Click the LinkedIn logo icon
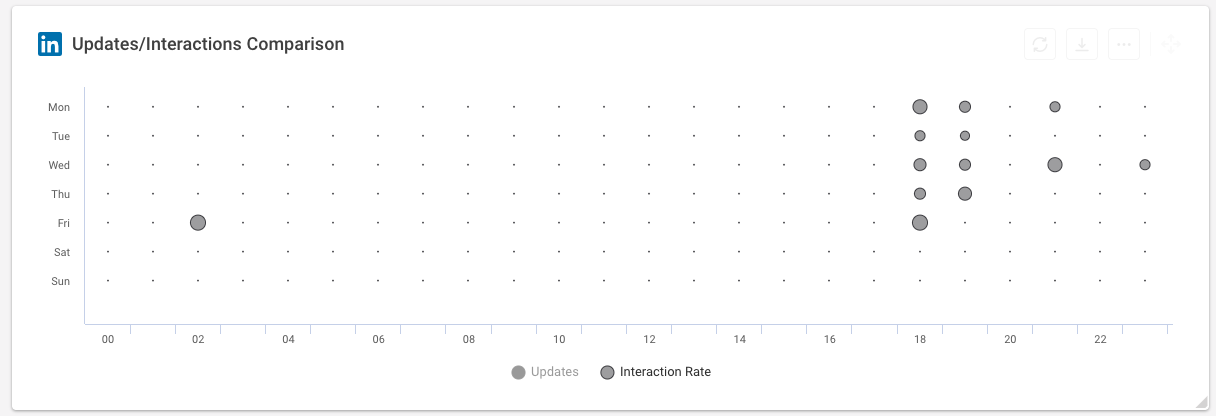 click(50, 44)
